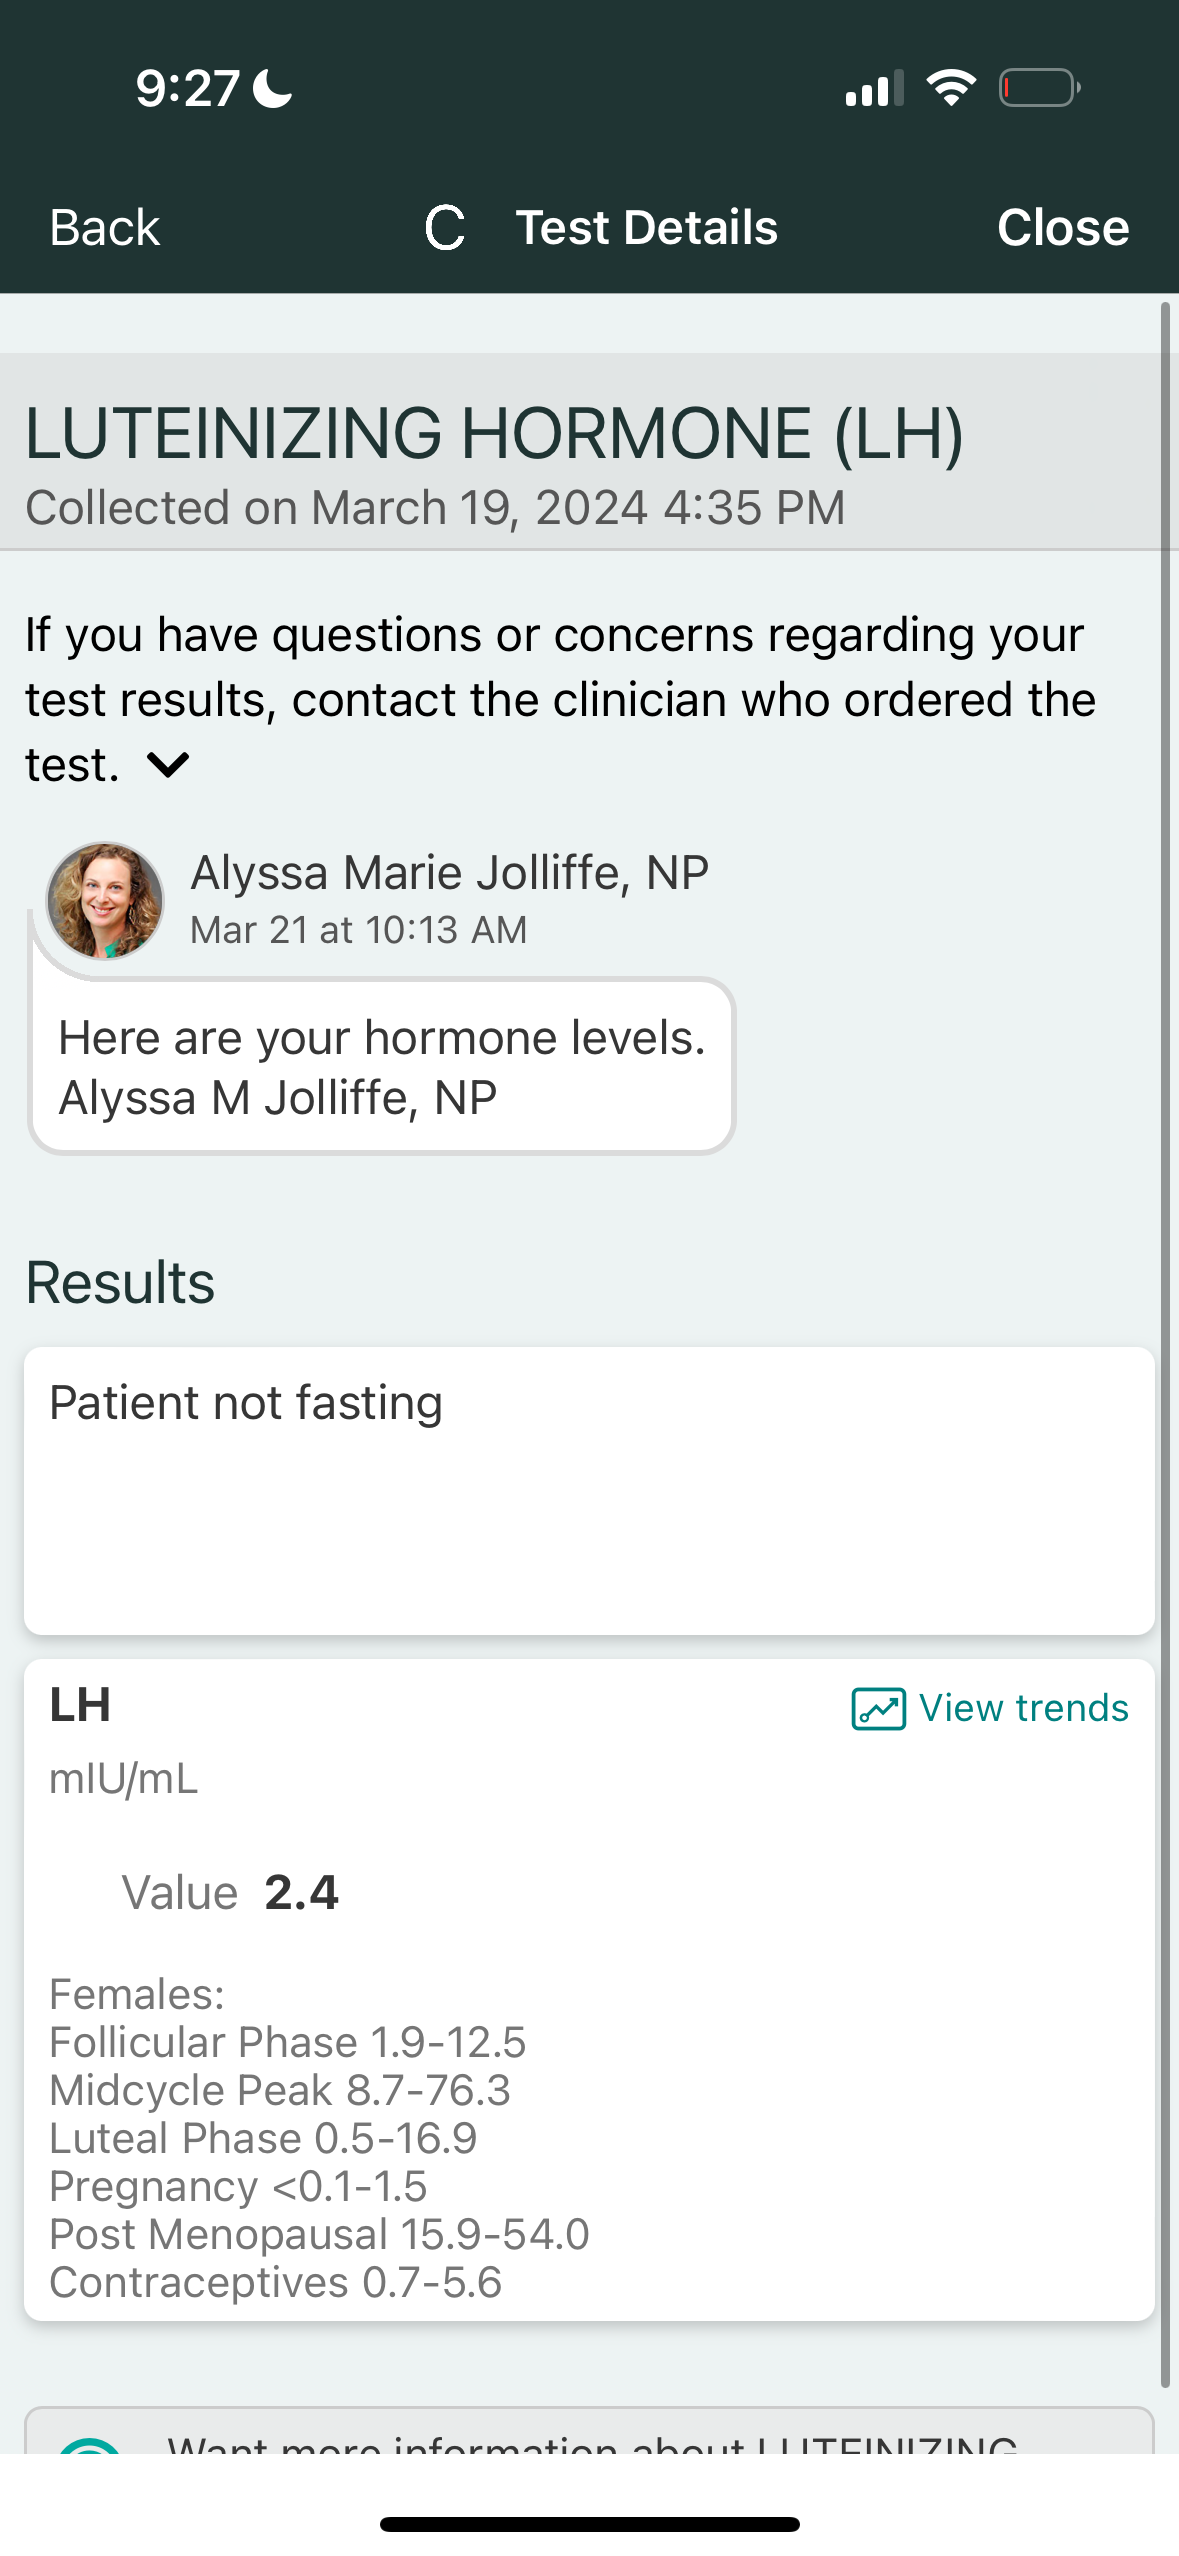Open the View trends link for LH

[x=1023, y=1708]
